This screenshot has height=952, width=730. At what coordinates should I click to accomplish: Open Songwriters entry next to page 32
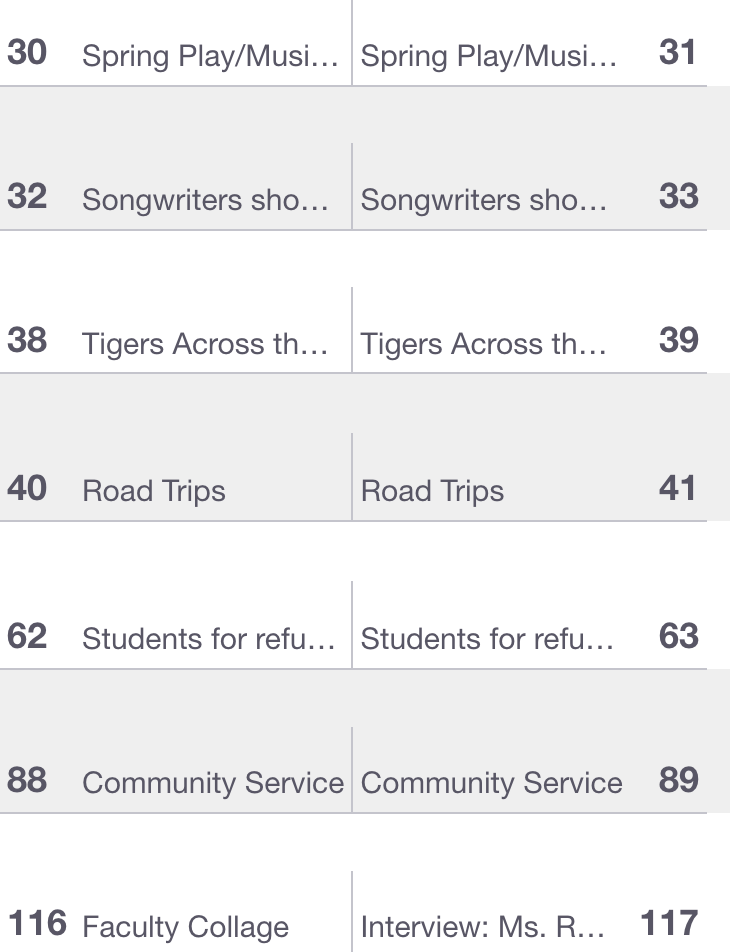(x=205, y=200)
